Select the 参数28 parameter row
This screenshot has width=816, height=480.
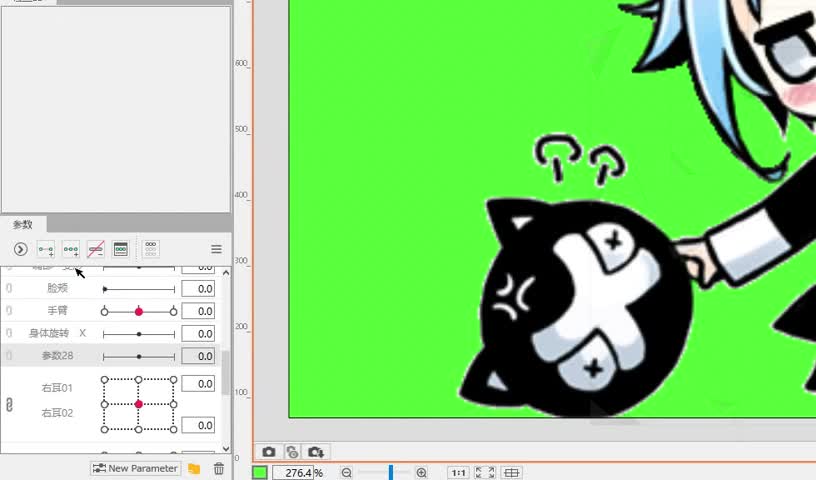point(111,356)
